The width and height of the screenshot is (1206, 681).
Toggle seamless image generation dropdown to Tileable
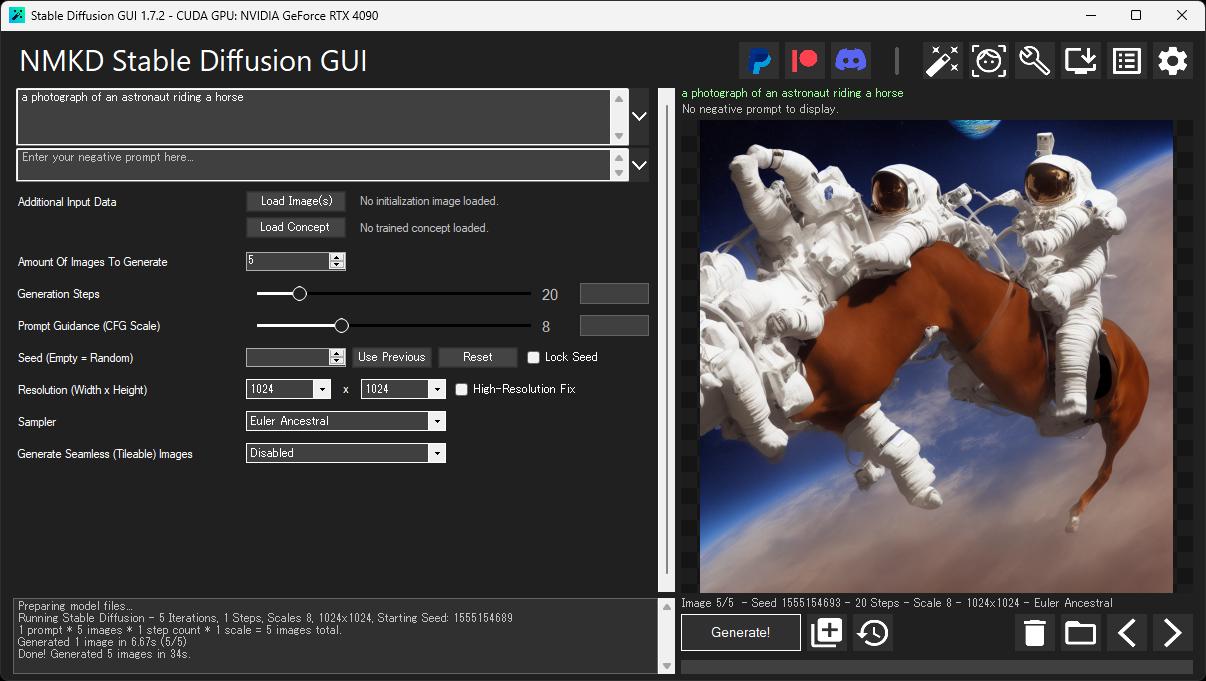437,452
